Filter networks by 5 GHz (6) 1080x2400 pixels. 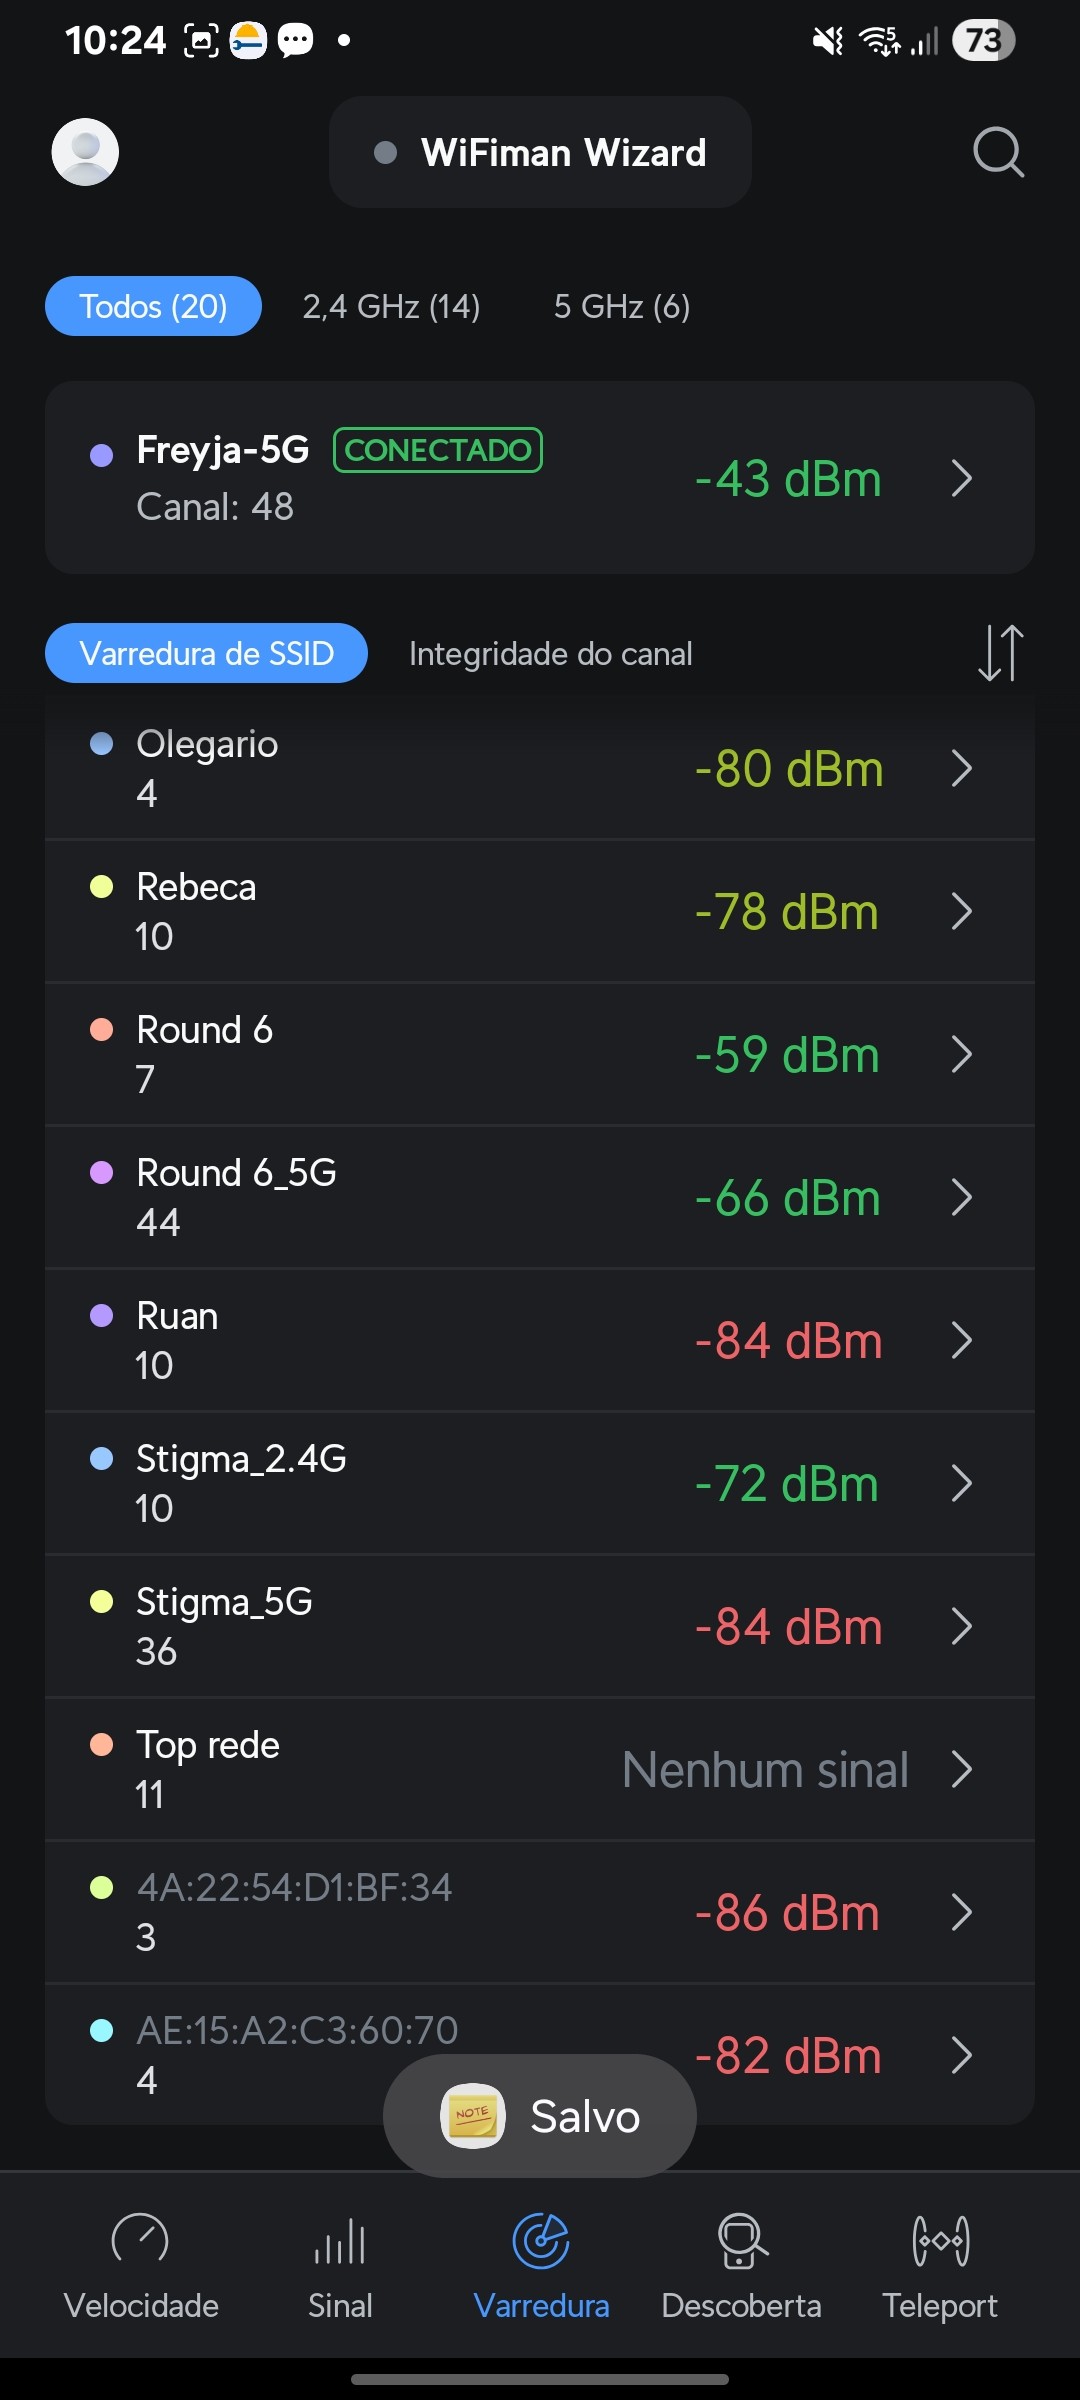[x=621, y=306]
